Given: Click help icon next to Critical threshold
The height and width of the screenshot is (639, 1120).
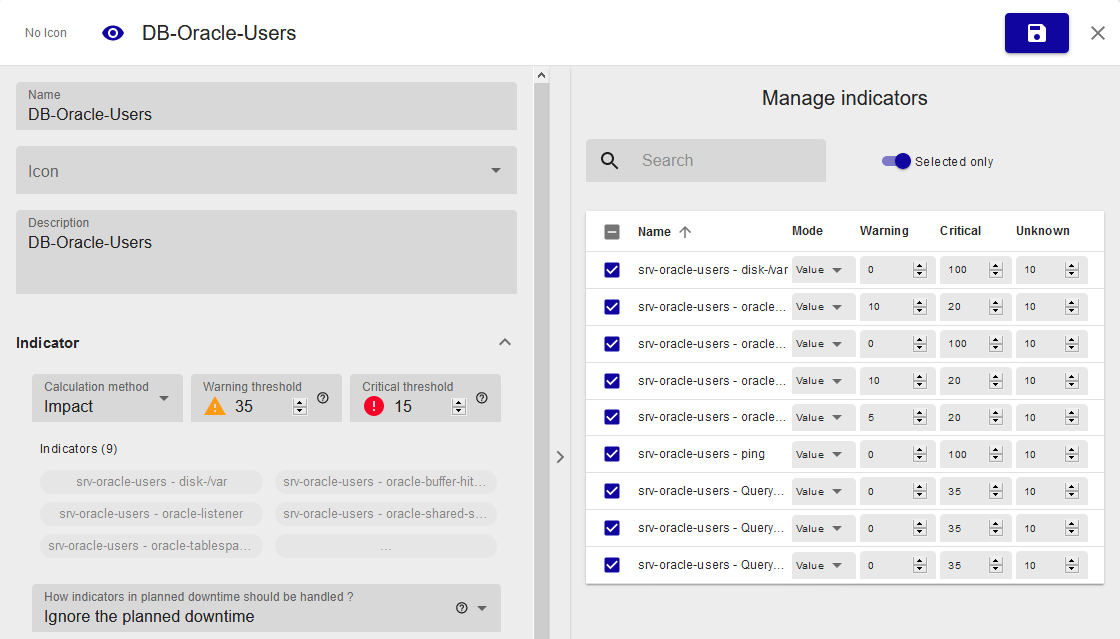Looking at the screenshot, I should point(482,398).
